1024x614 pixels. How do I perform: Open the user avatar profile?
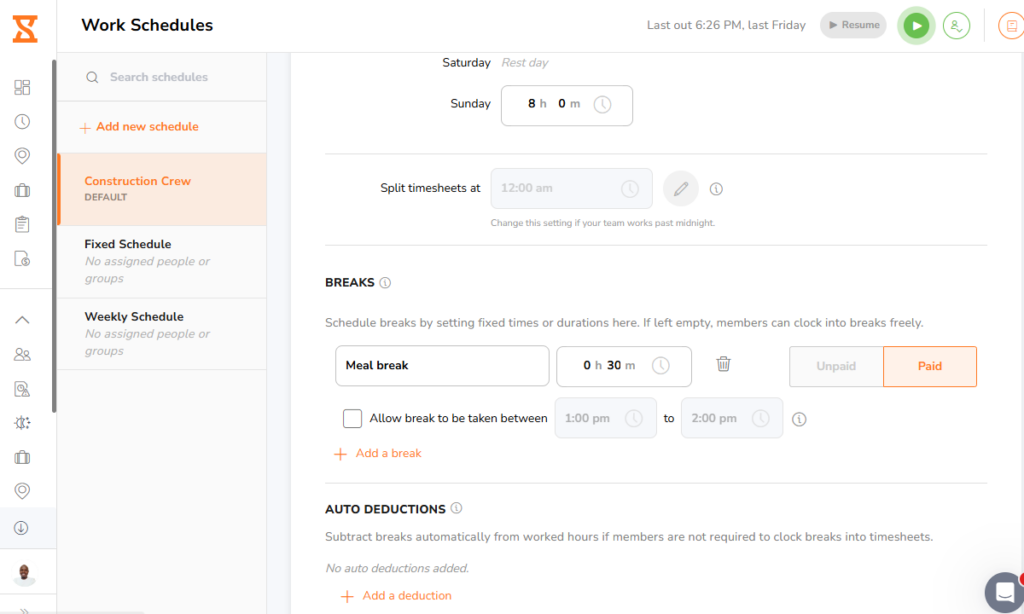24,574
